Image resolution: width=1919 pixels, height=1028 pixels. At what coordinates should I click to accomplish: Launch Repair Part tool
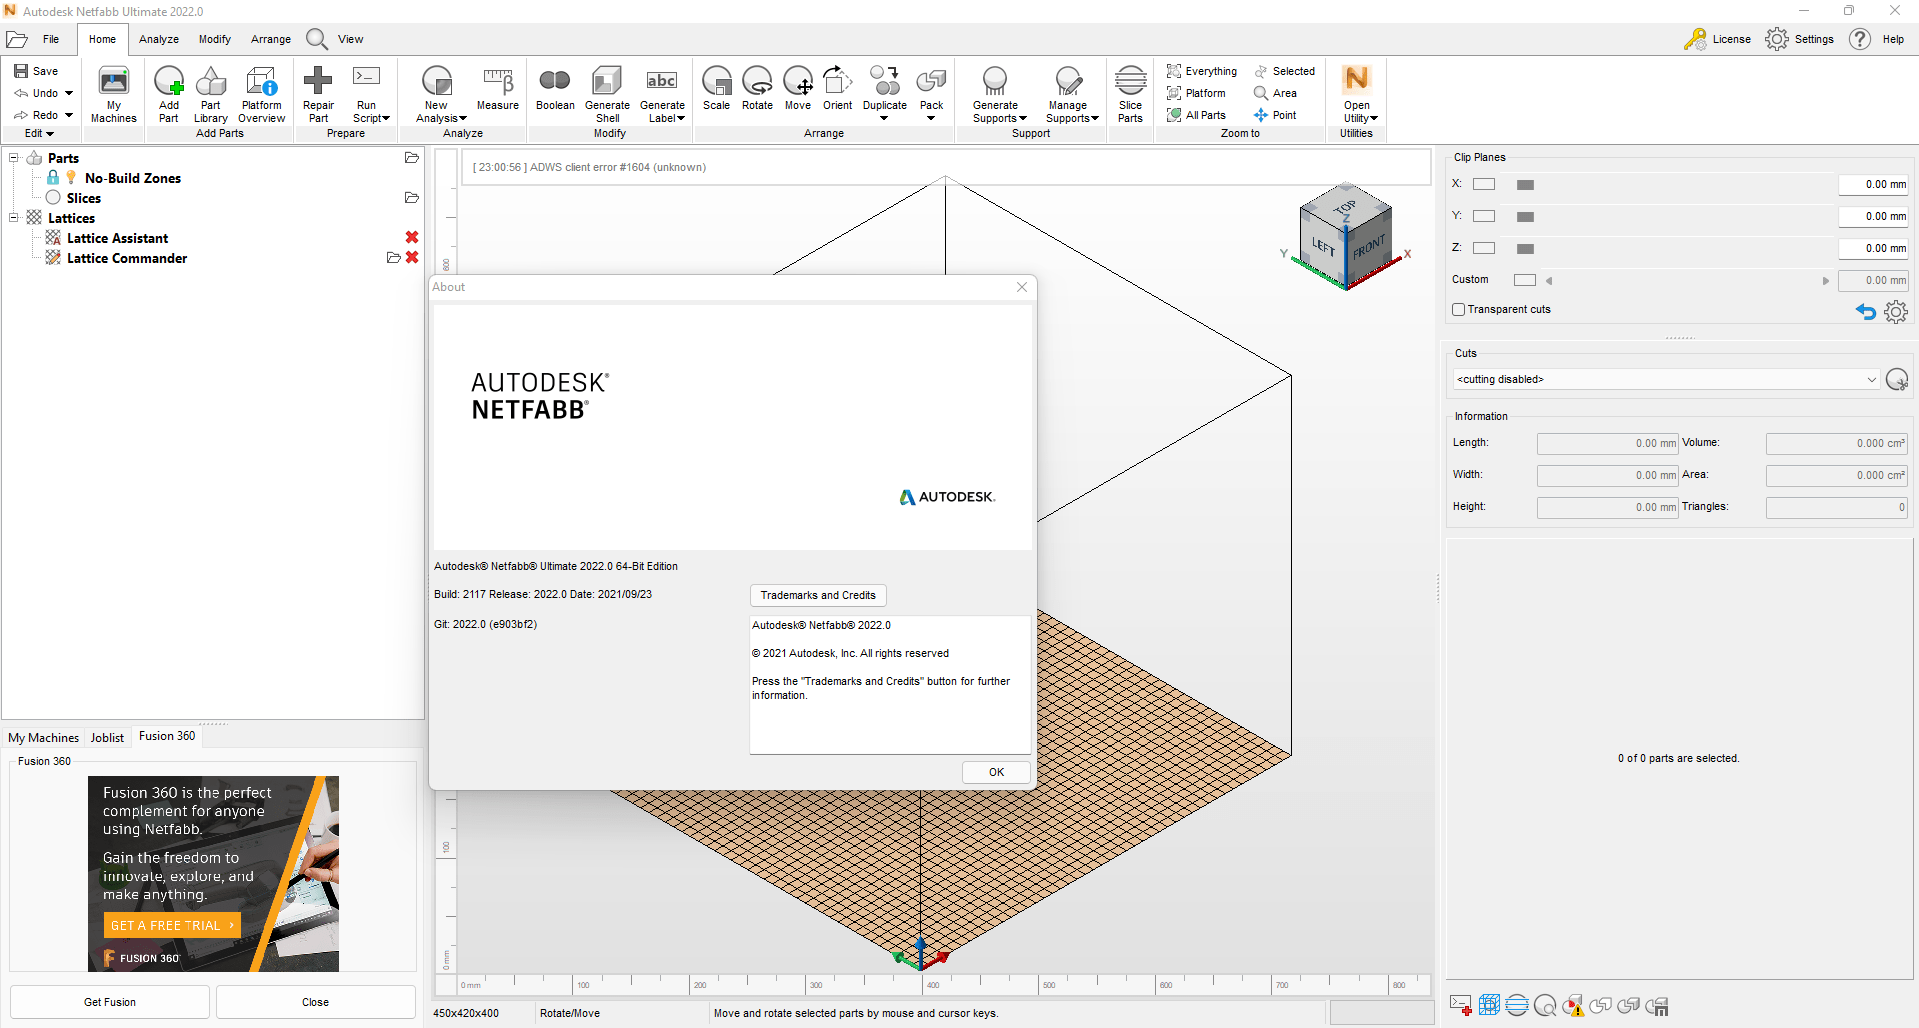point(318,95)
